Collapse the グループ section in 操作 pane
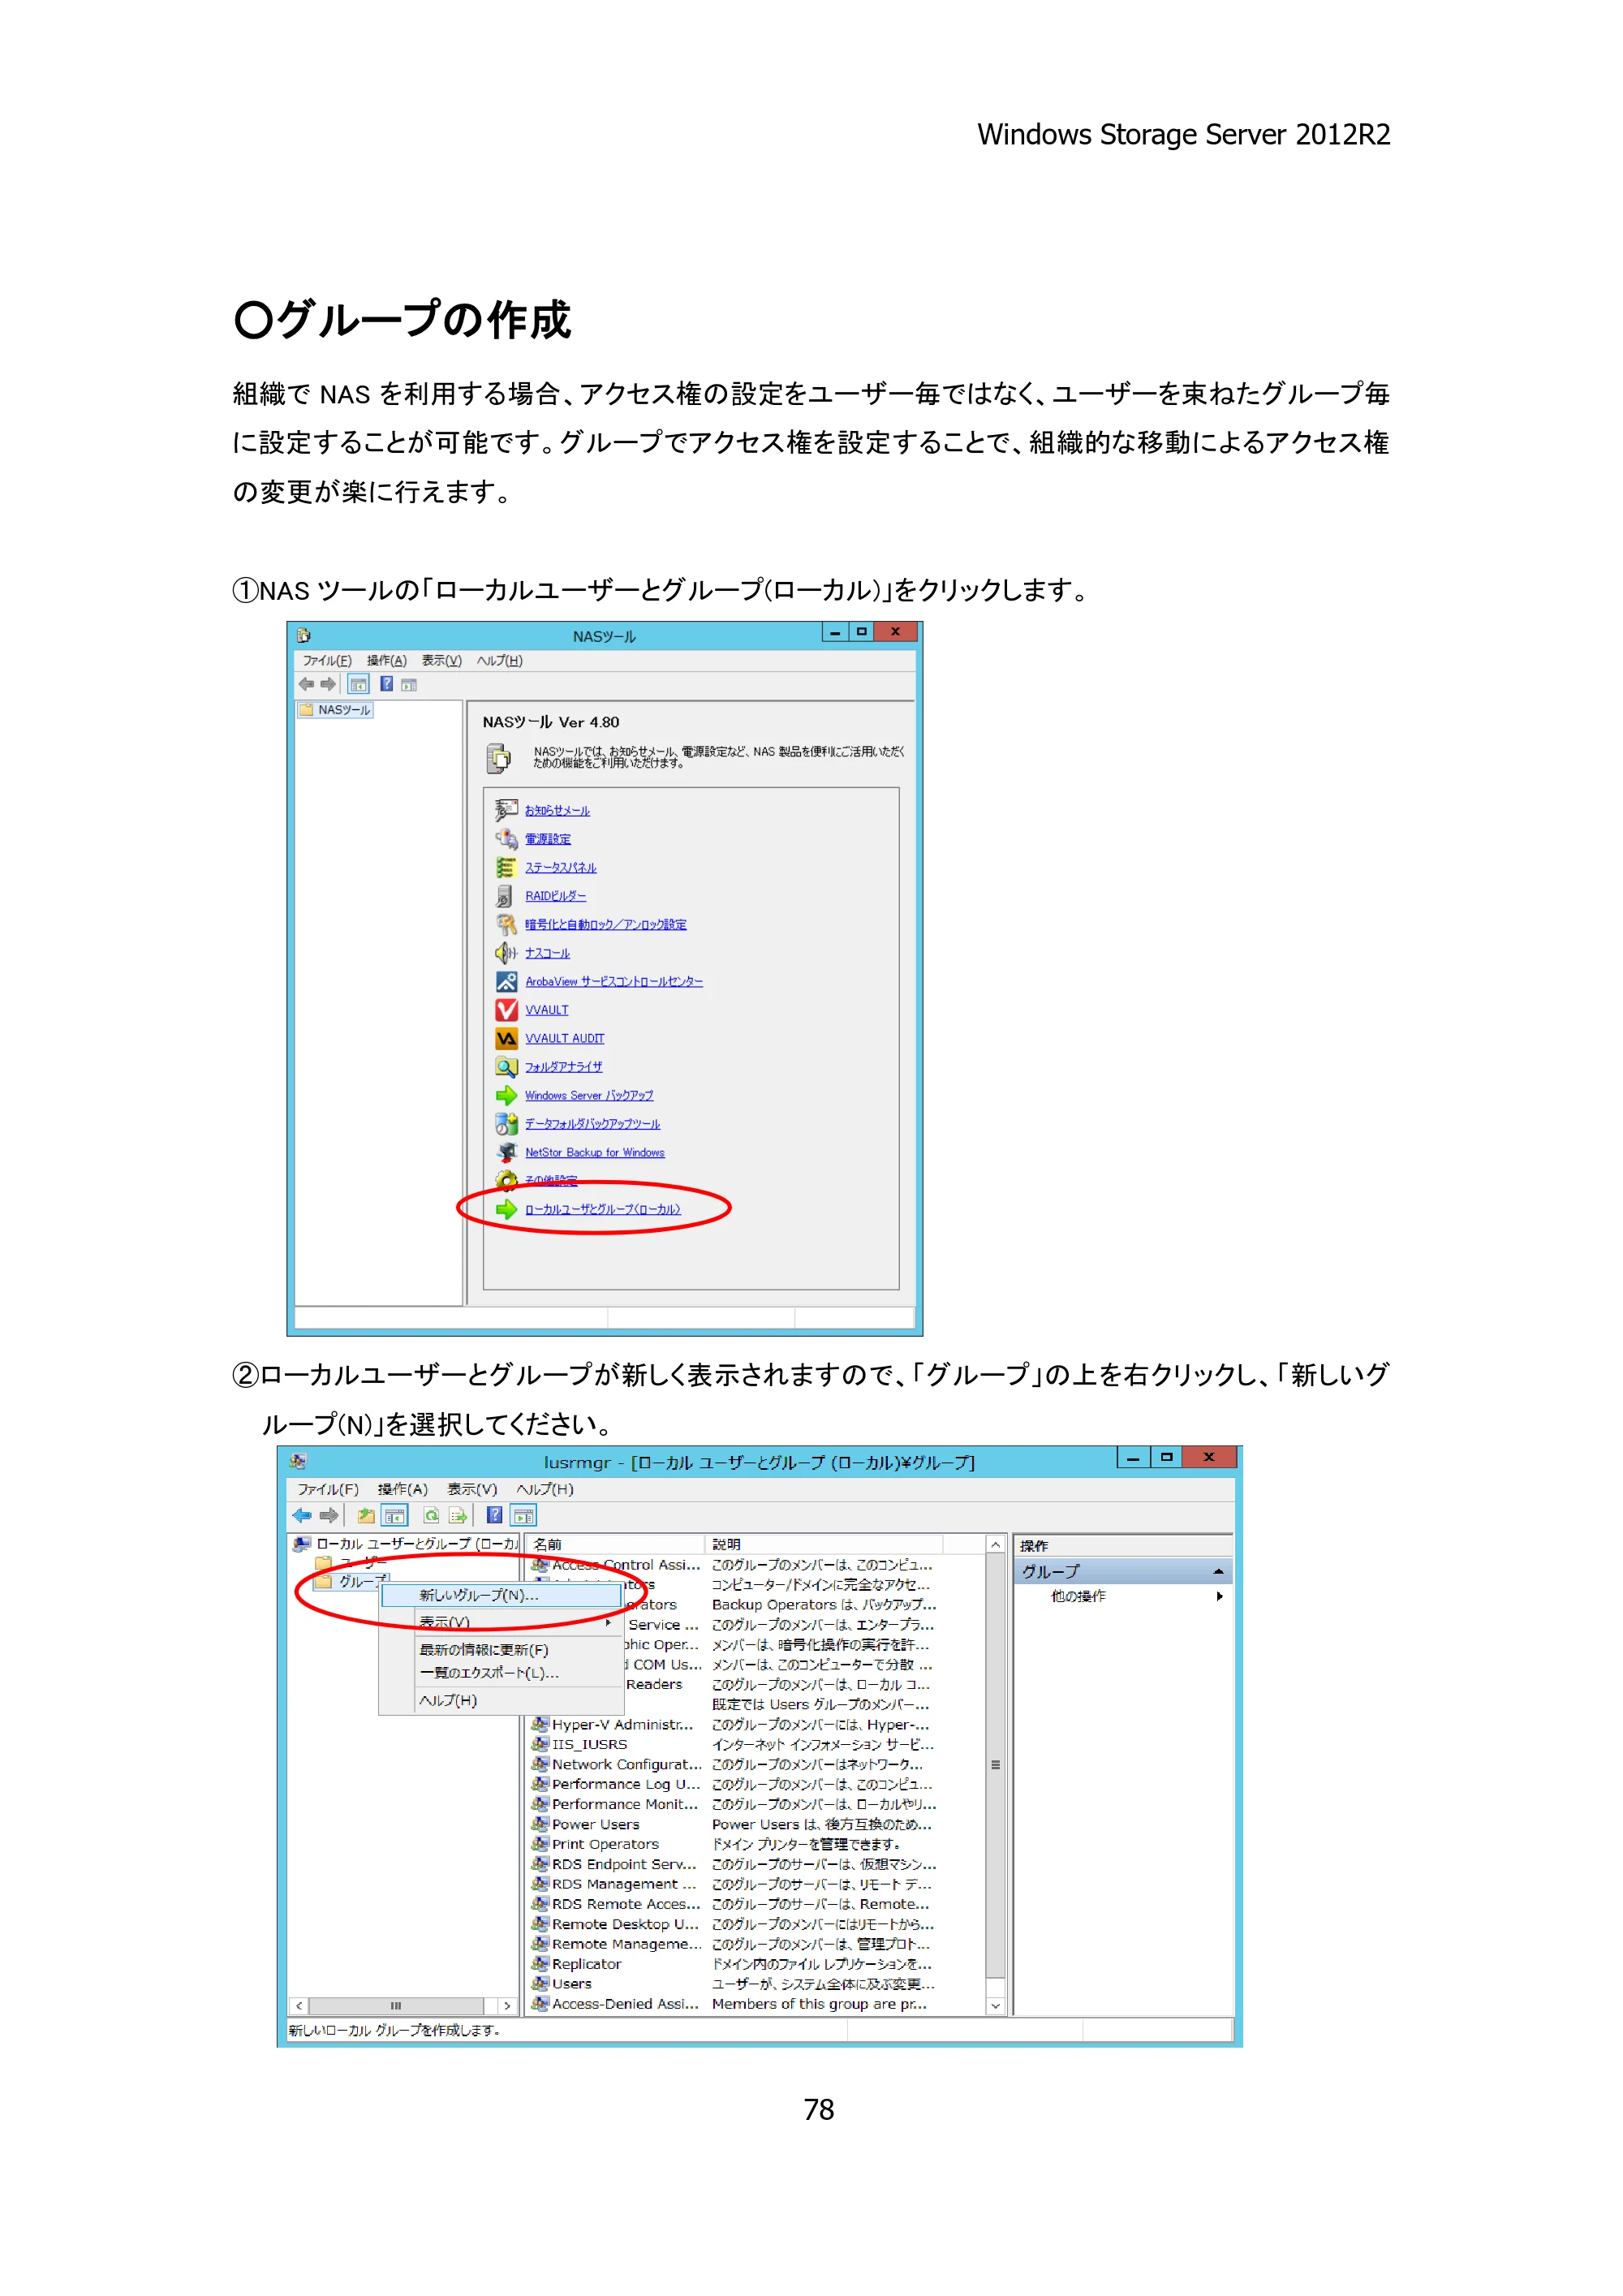The width and height of the screenshot is (1623, 2296). click(x=1218, y=1571)
